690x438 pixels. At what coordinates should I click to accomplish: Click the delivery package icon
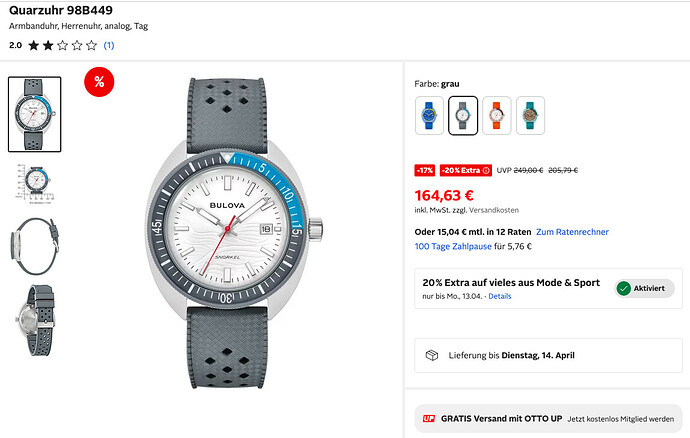point(432,355)
